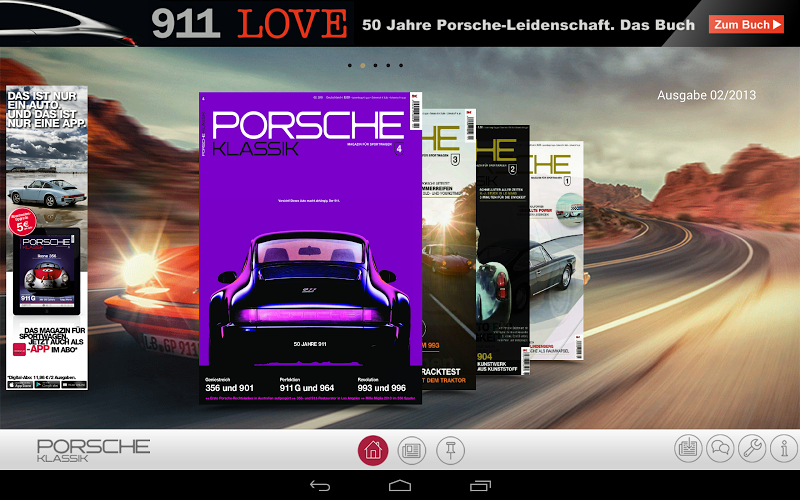Open the wrench settings icon
The width and height of the screenshot is (800, 500).
point(752,448)
